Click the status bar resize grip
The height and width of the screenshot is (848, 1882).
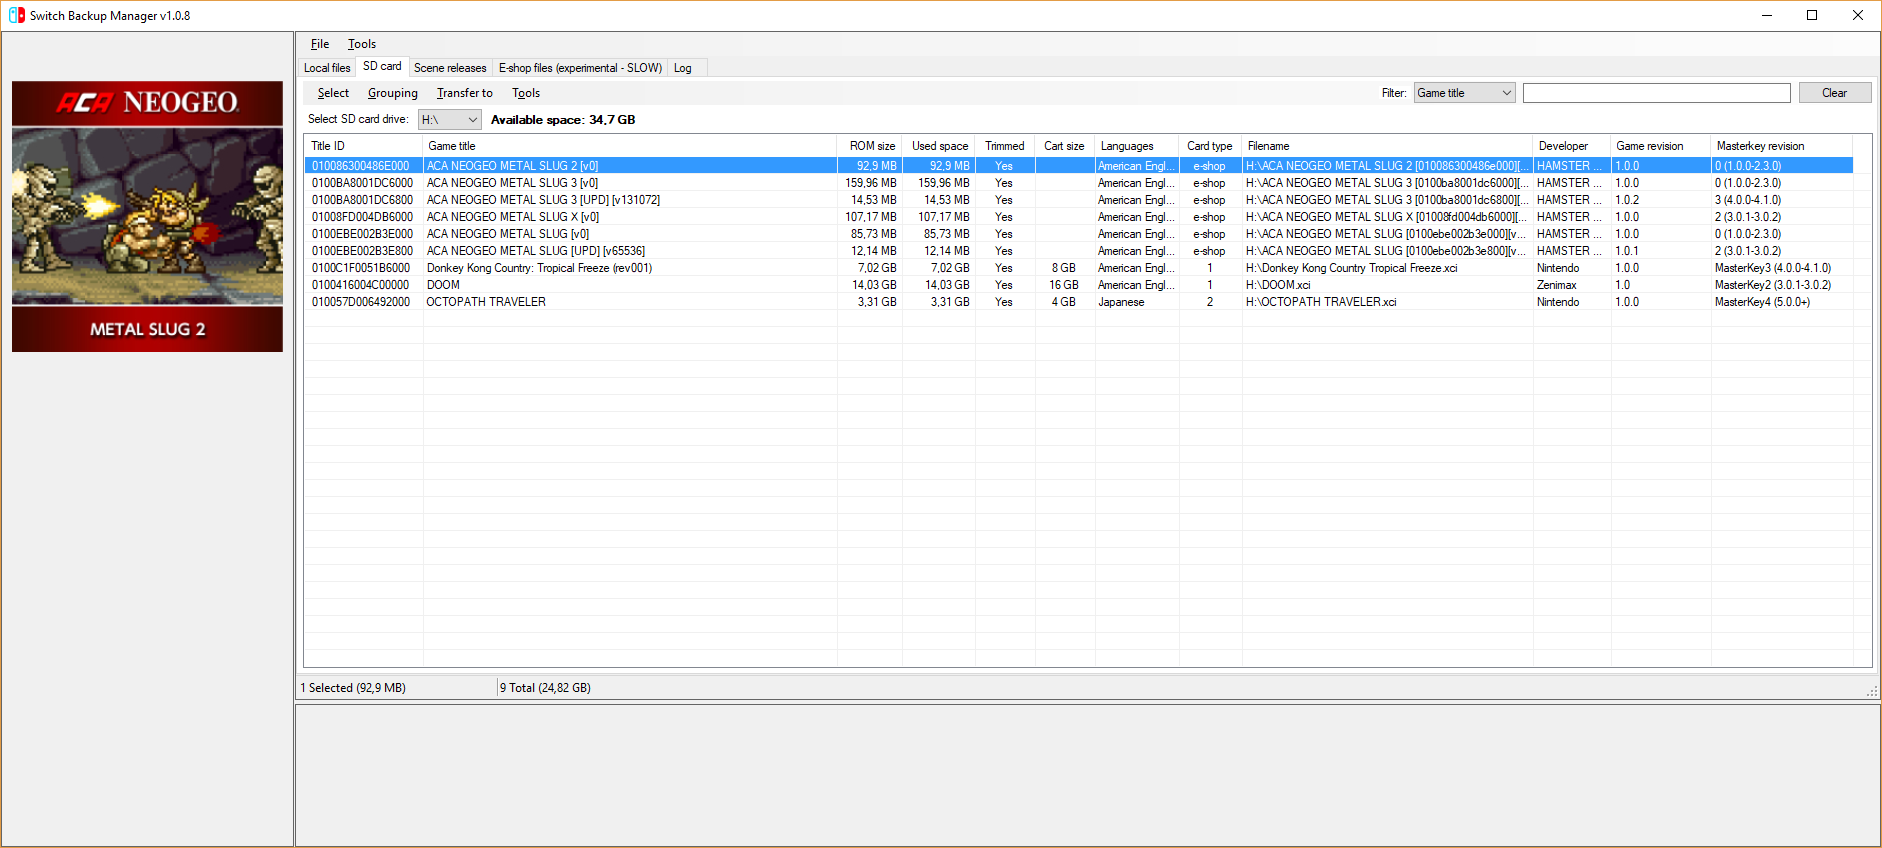pyautogui.click(x=1872, y=691)
